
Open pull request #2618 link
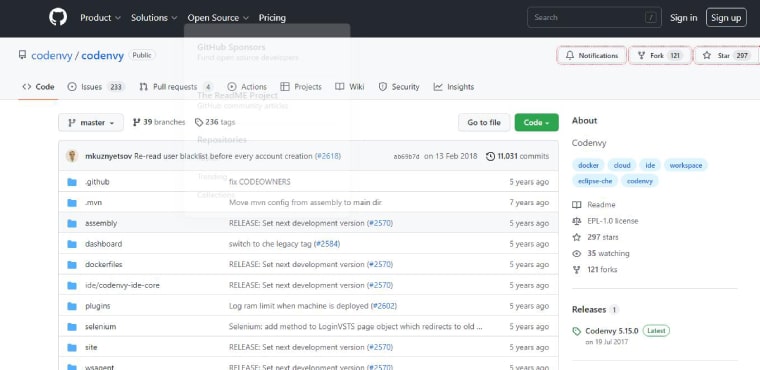pos(328,156)
